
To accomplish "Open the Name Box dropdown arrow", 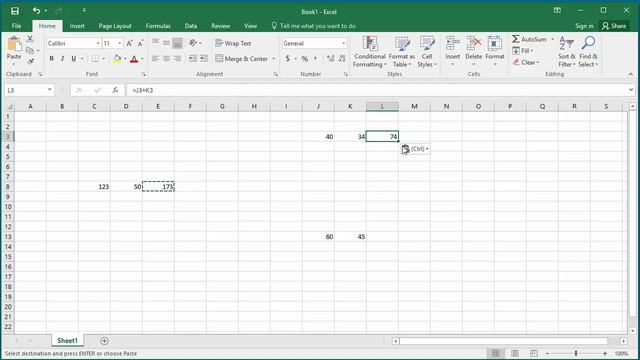I will (x=49, y=90).
